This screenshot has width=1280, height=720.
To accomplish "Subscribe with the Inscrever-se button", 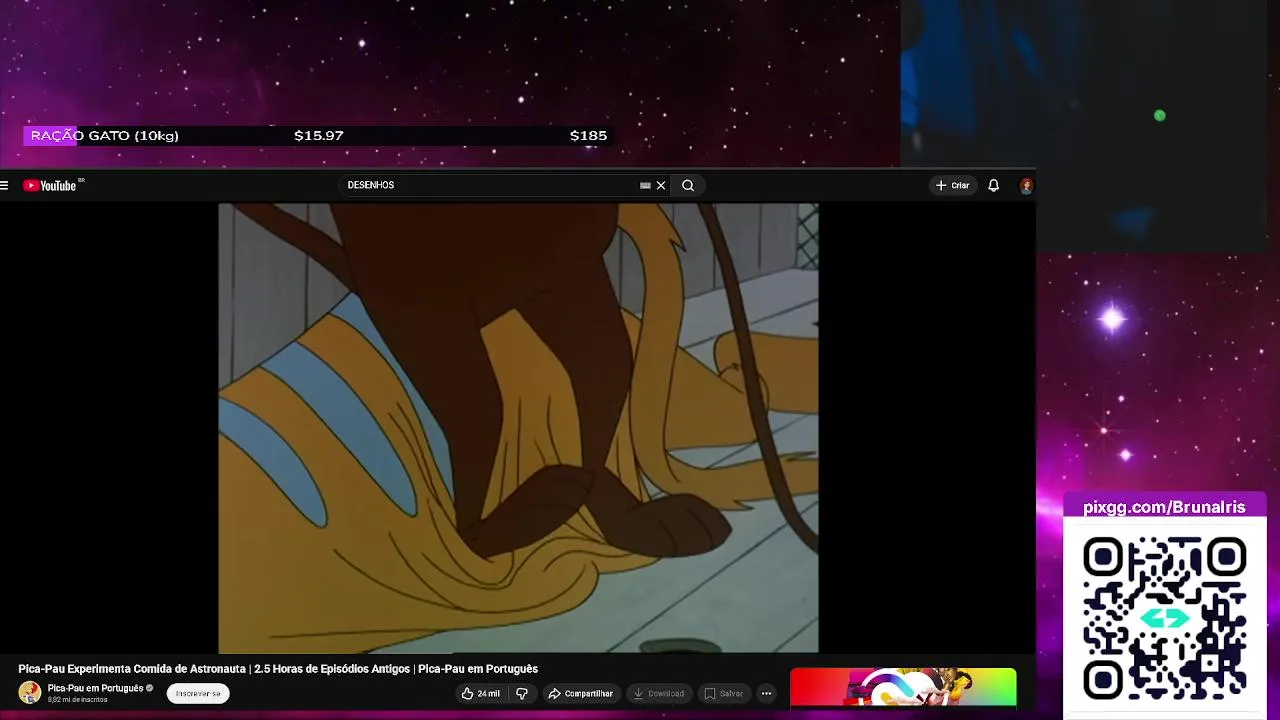I will [x=198, y=693].
